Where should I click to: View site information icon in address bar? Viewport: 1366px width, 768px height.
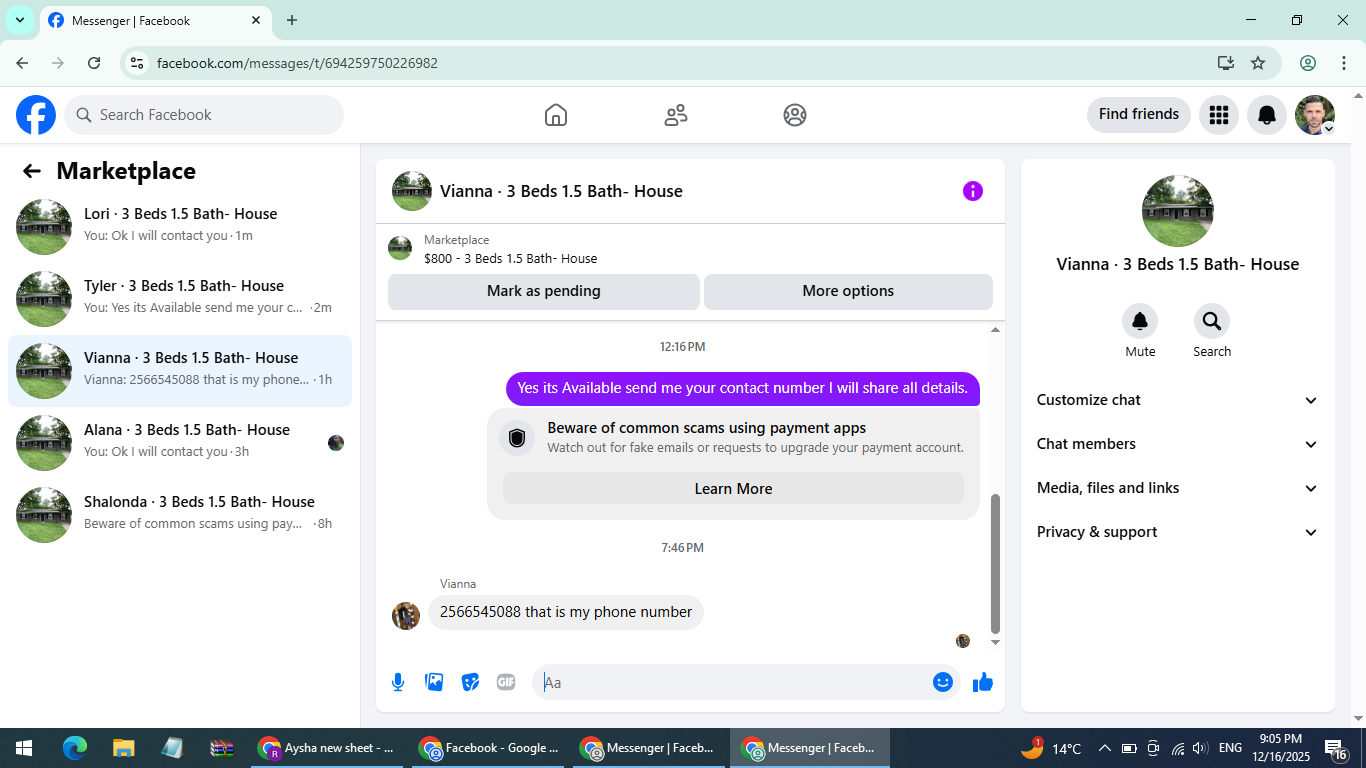(x=138, y=63)
